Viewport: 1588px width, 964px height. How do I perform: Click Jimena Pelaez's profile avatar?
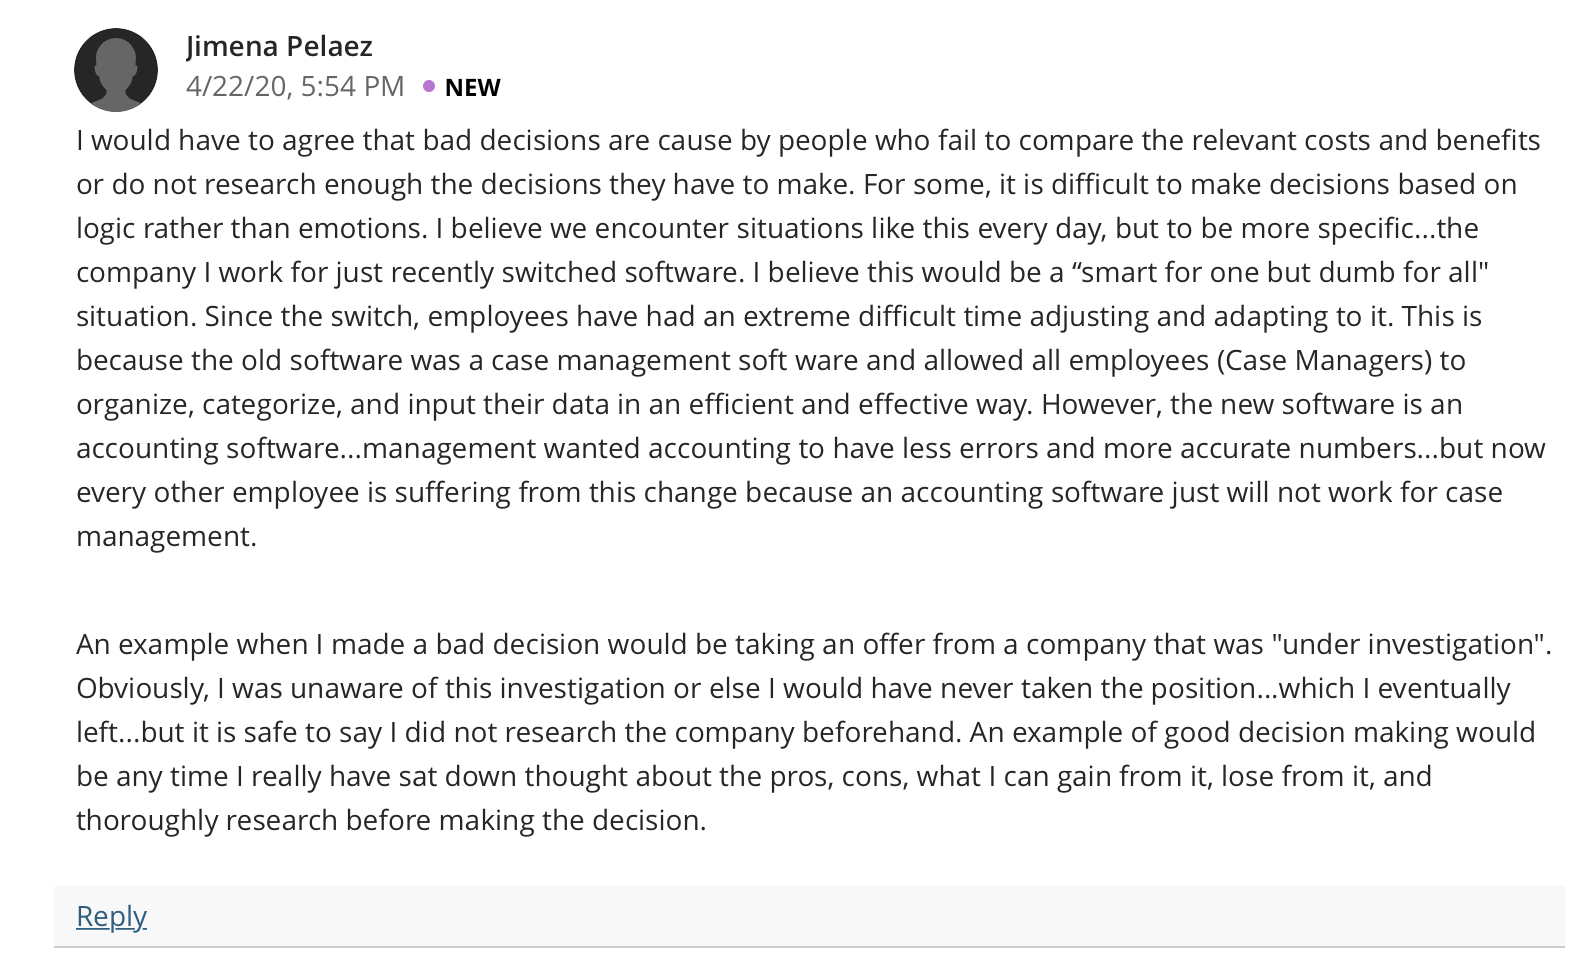click(x=116, y=70)
